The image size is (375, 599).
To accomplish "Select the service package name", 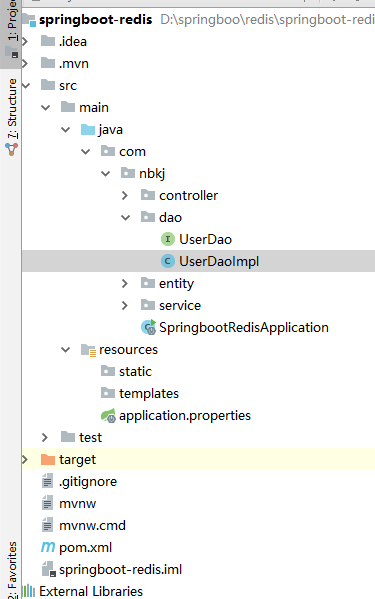I will pyautogui.click(x=180, y=305).
